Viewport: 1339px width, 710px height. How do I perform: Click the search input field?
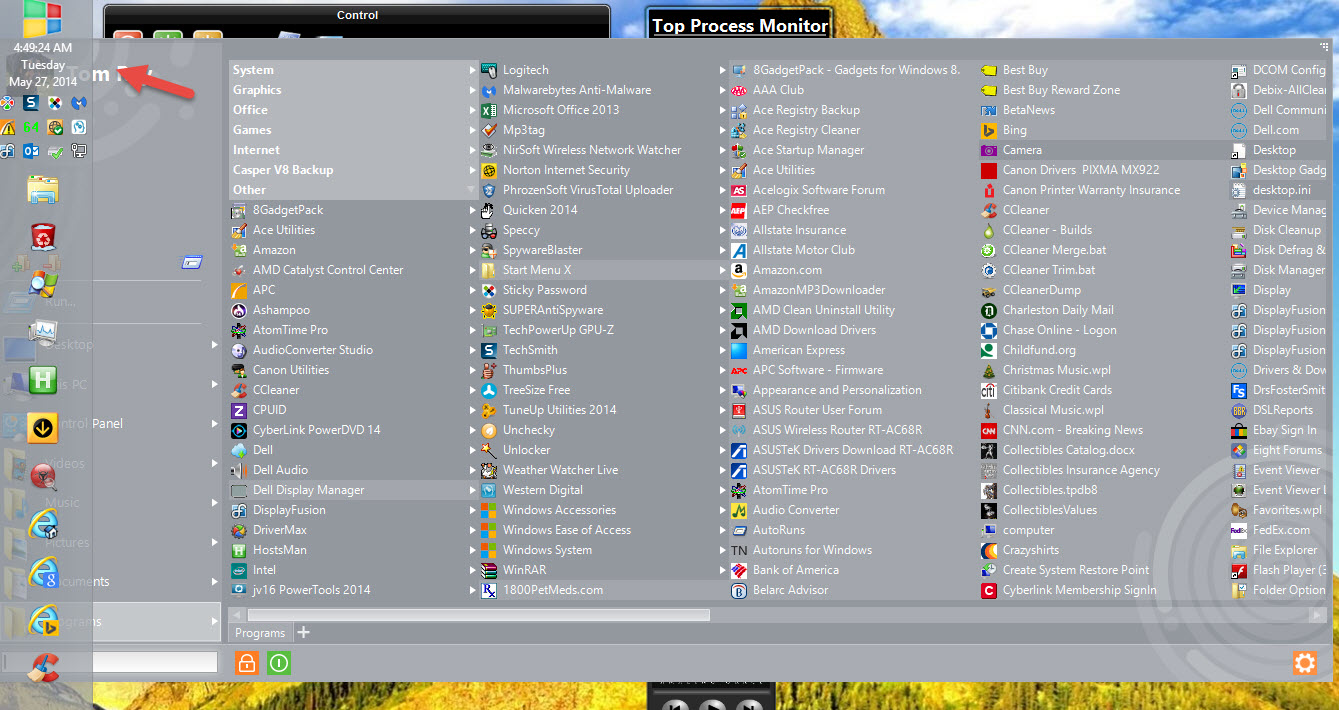click(x=150, y=662)
